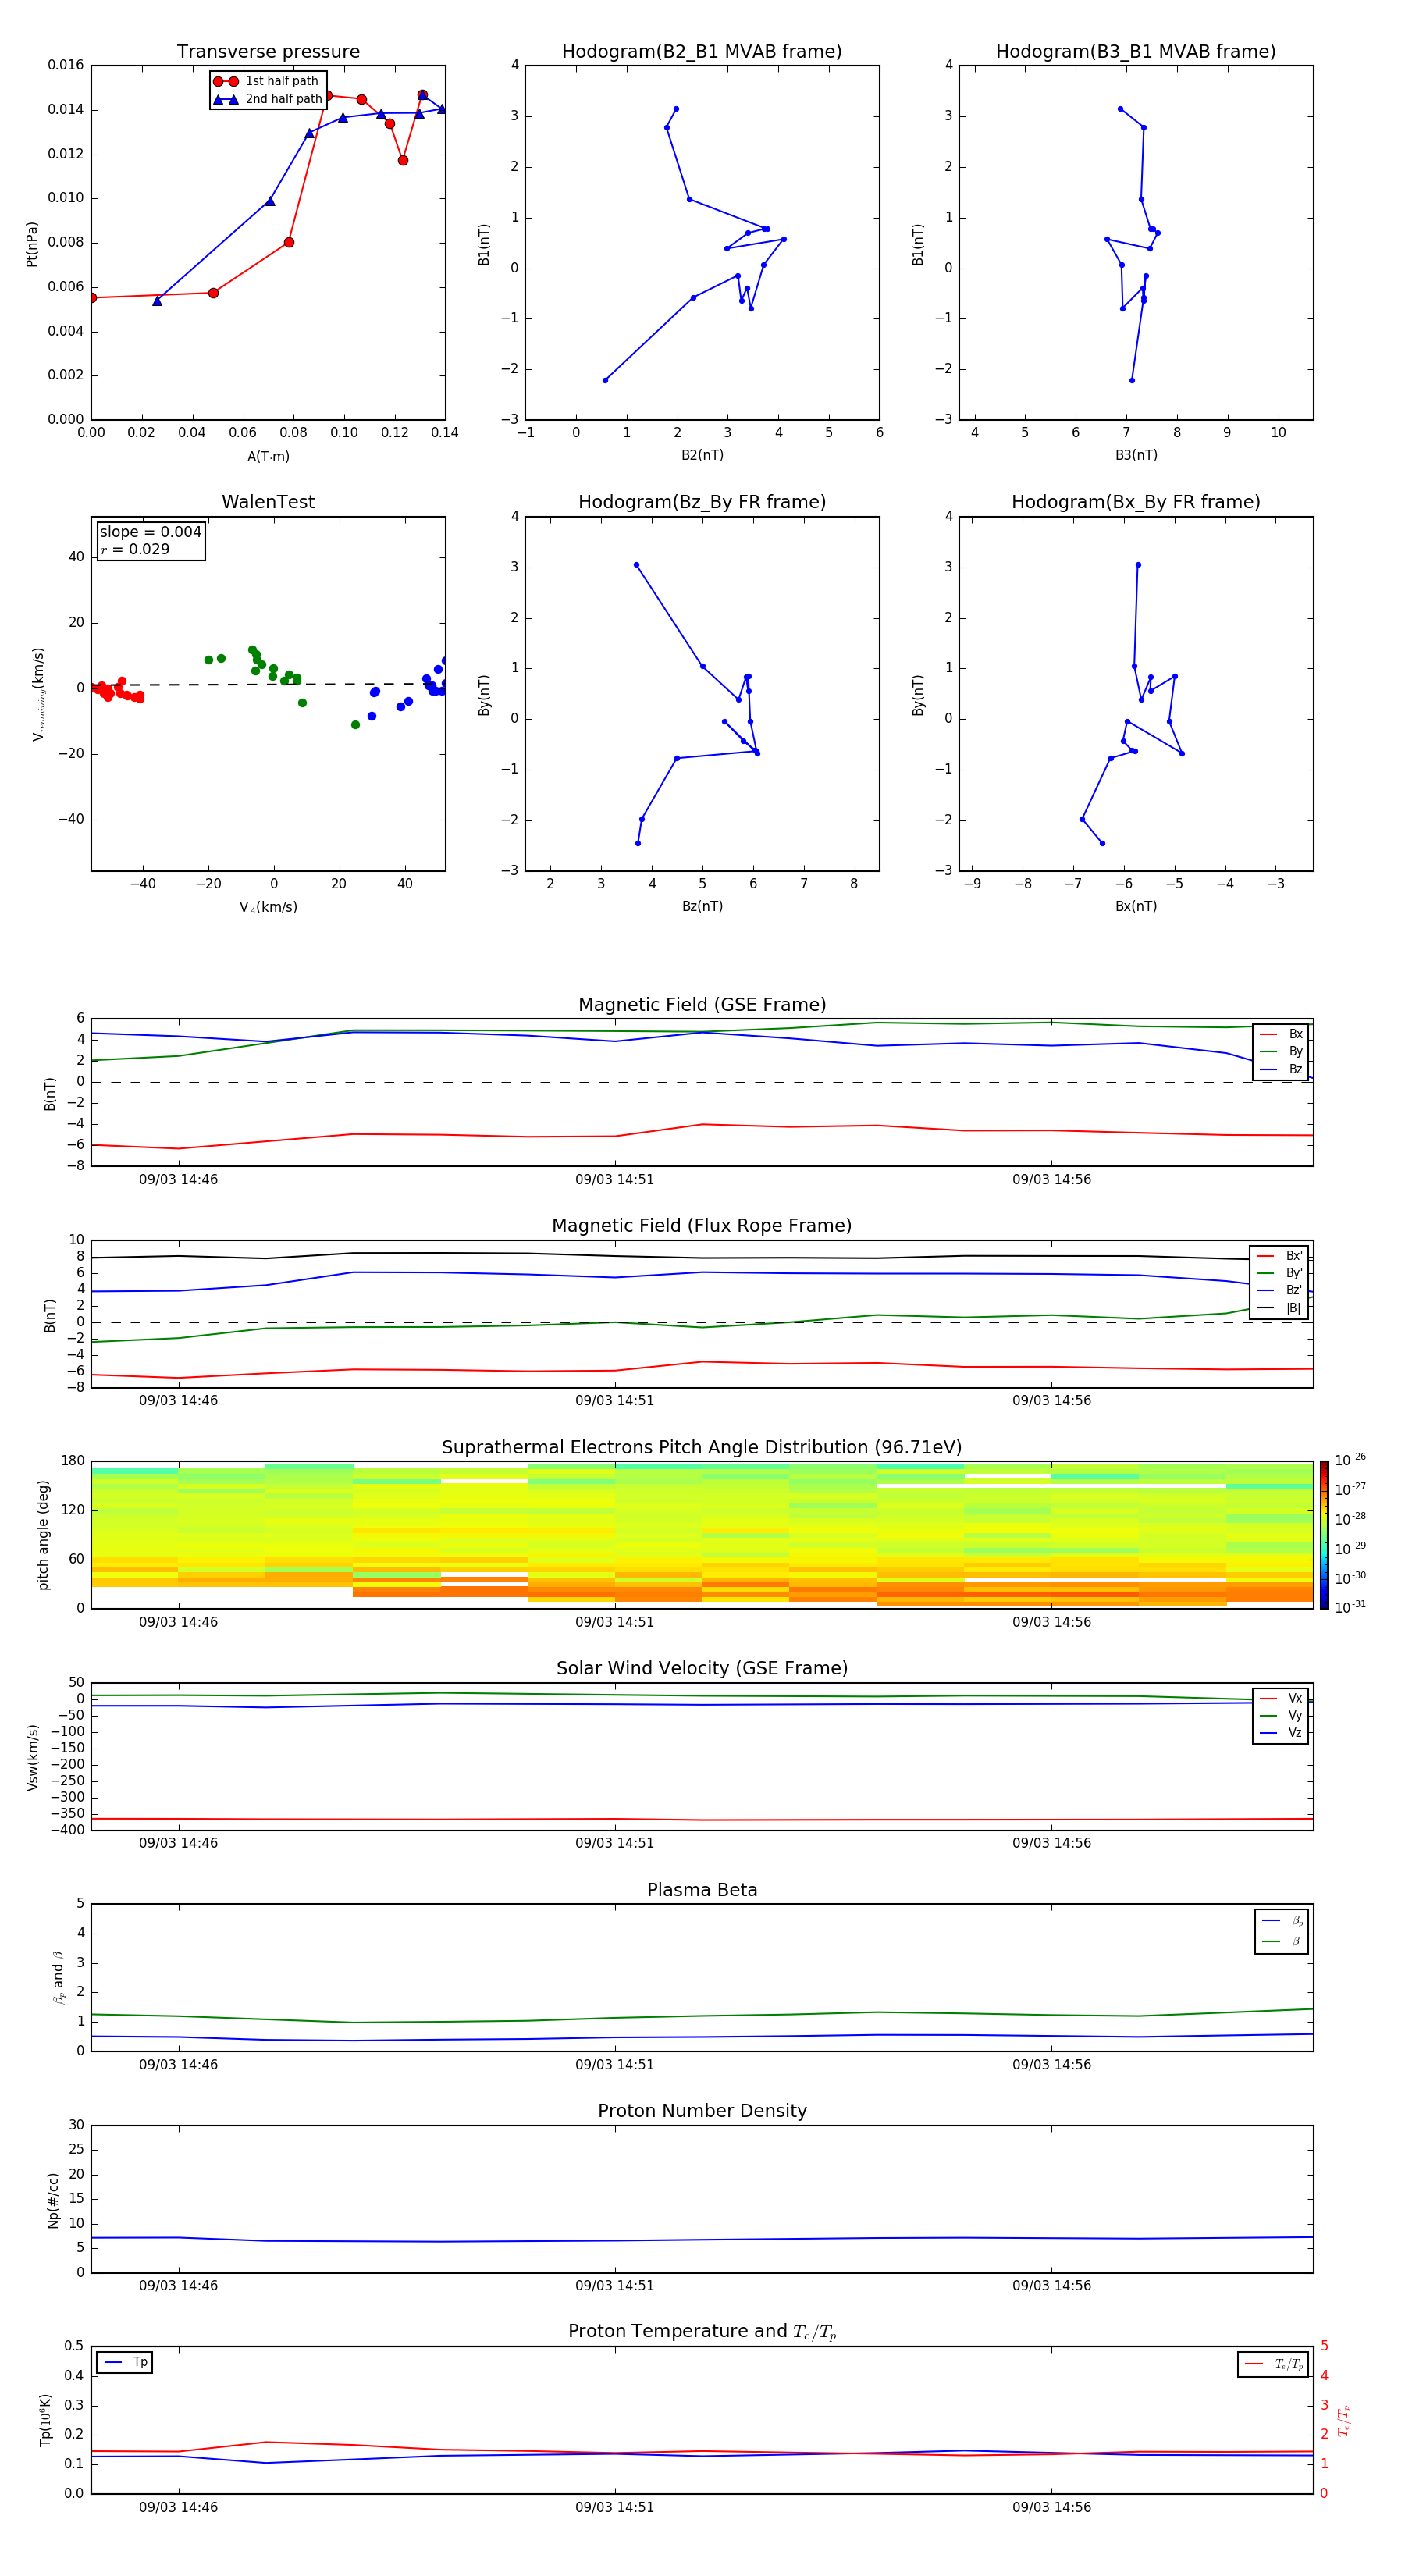This screenshot has height=2576, width=1405.
Task: Click '|B|' legend entry in Flux Rope panel
Action: coord(1279,1308)
